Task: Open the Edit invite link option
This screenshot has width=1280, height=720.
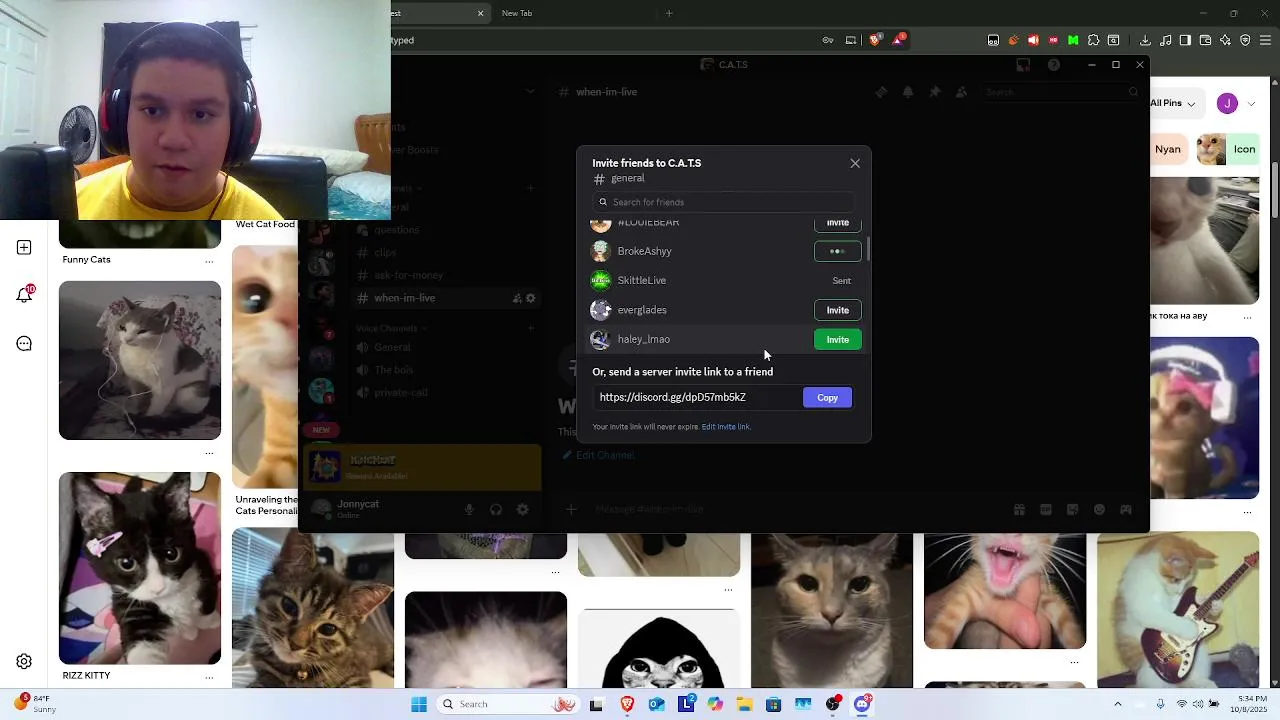Action: (x=725, y=427)
